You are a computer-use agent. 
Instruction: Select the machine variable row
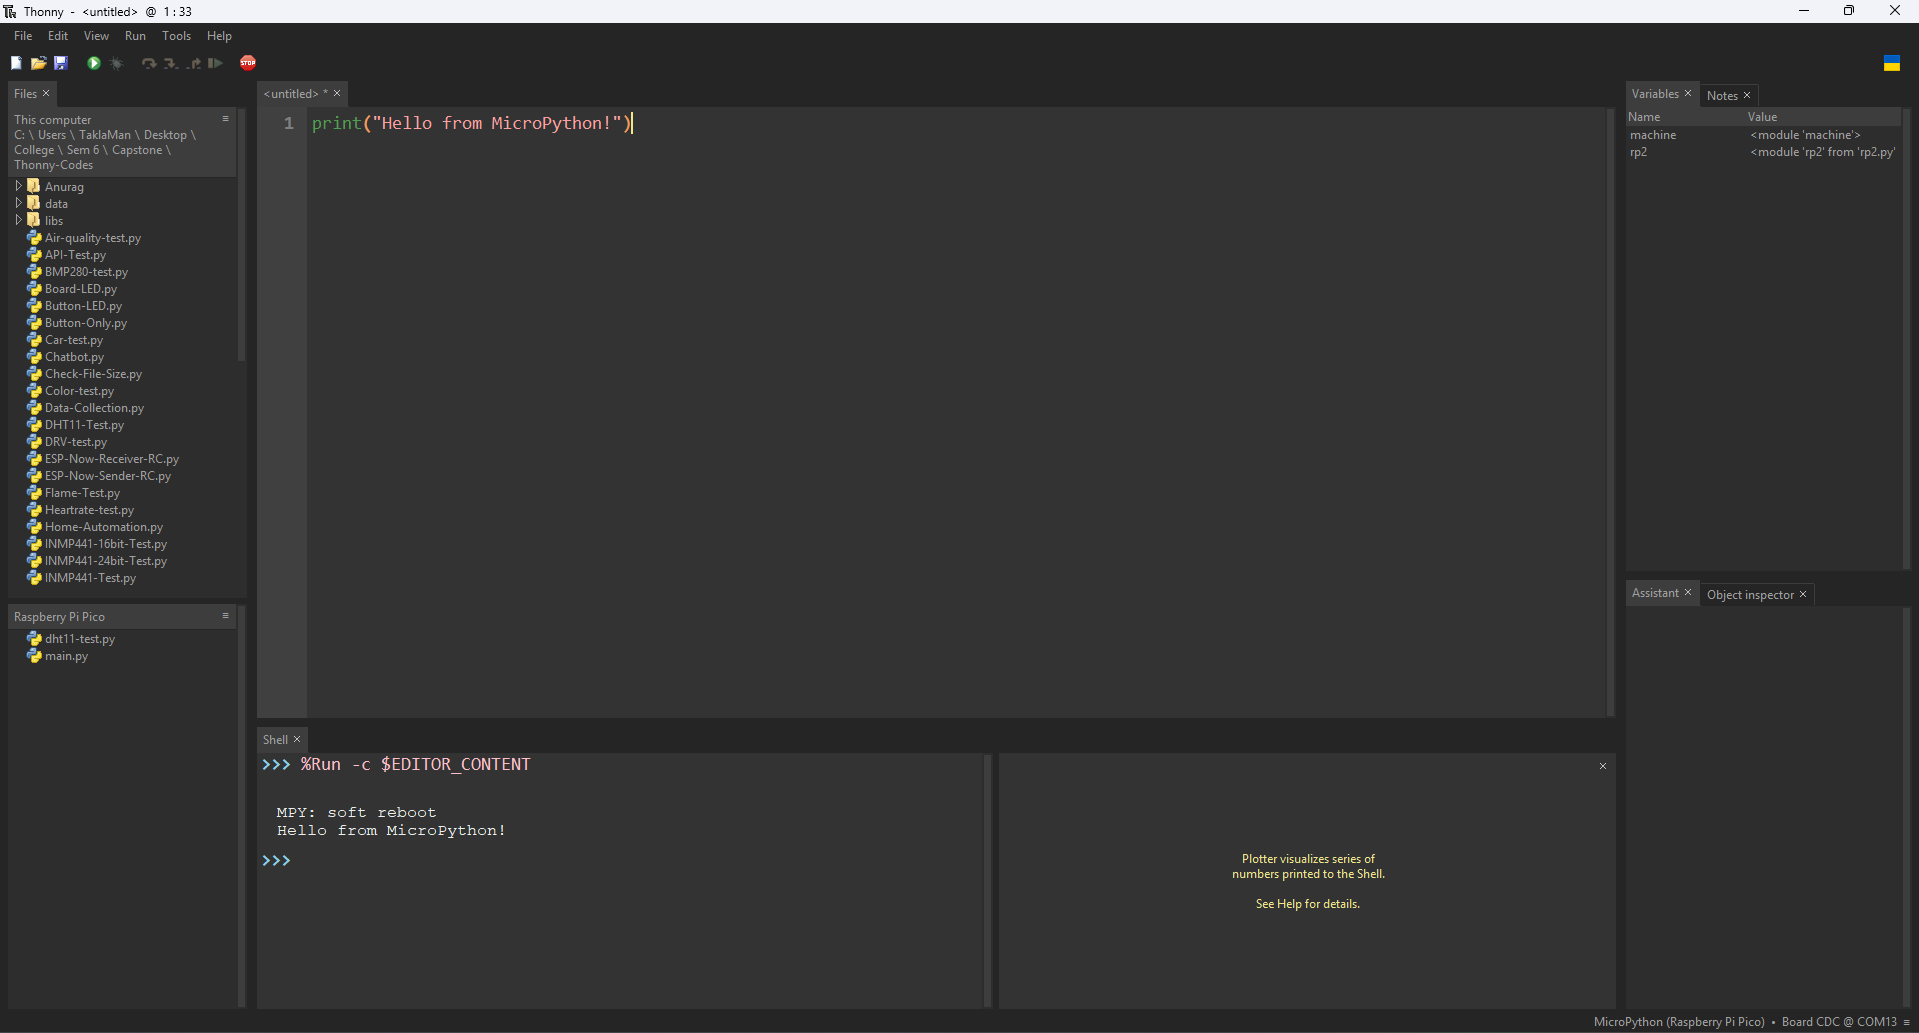pyautogui.click(x=1763, y=135)
